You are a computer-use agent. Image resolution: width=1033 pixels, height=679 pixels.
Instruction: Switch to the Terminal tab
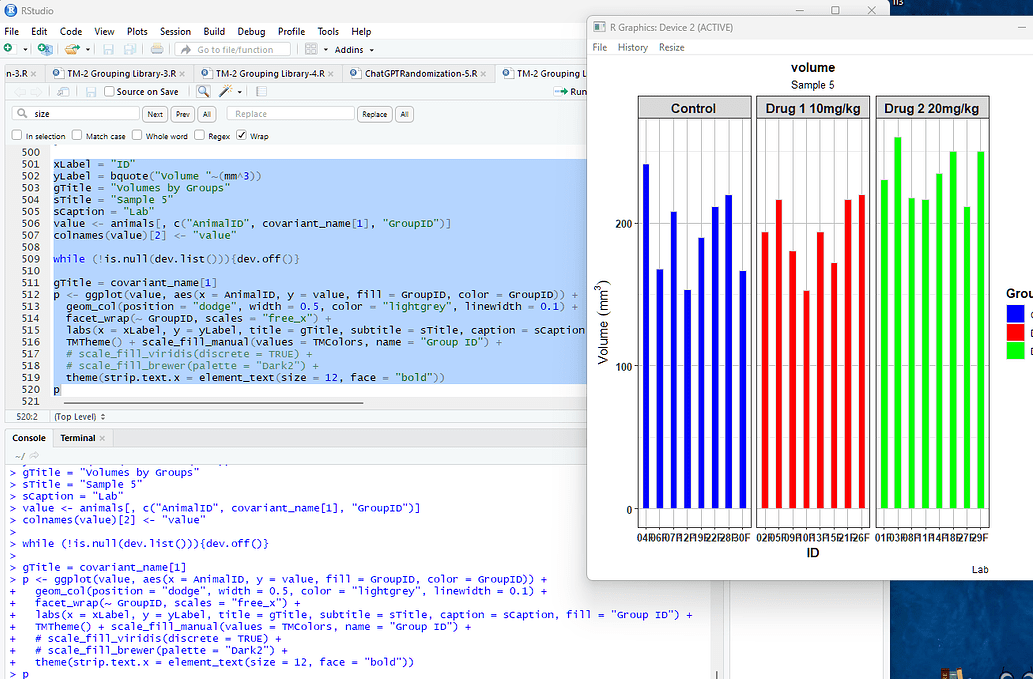[x=76, y=437]
